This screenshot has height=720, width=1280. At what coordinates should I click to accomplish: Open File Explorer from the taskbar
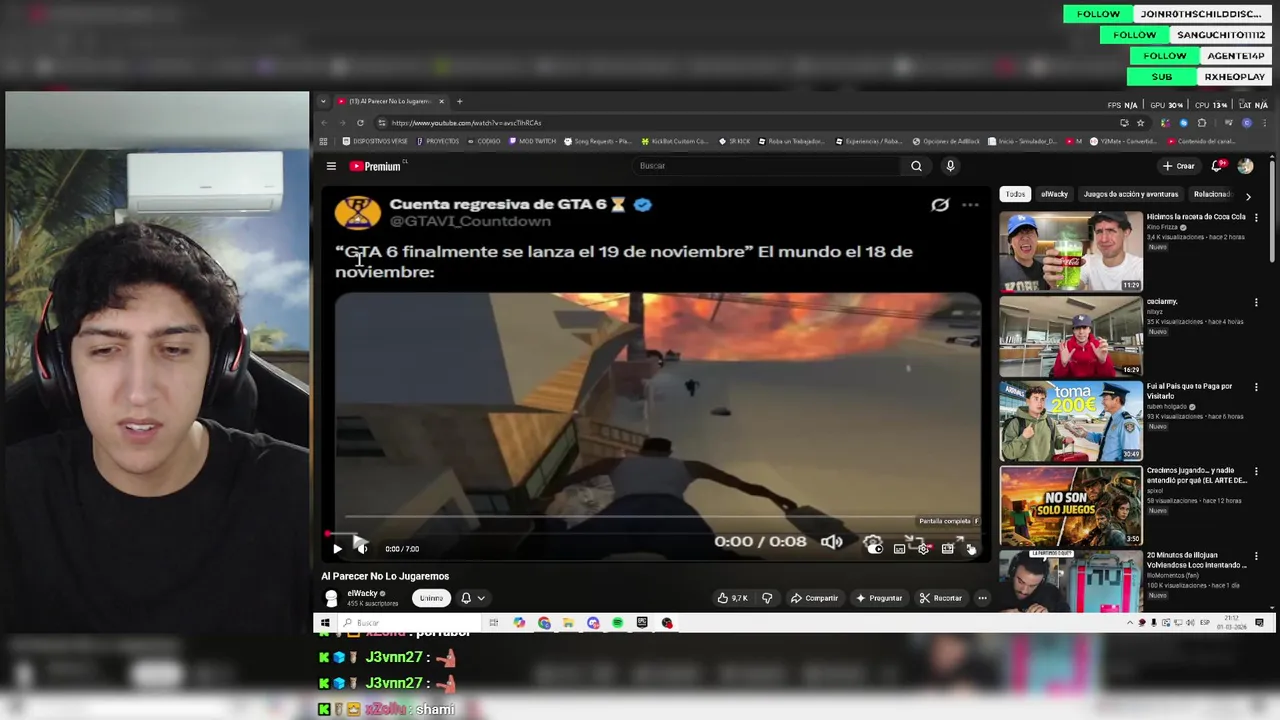tap(568, 623)
